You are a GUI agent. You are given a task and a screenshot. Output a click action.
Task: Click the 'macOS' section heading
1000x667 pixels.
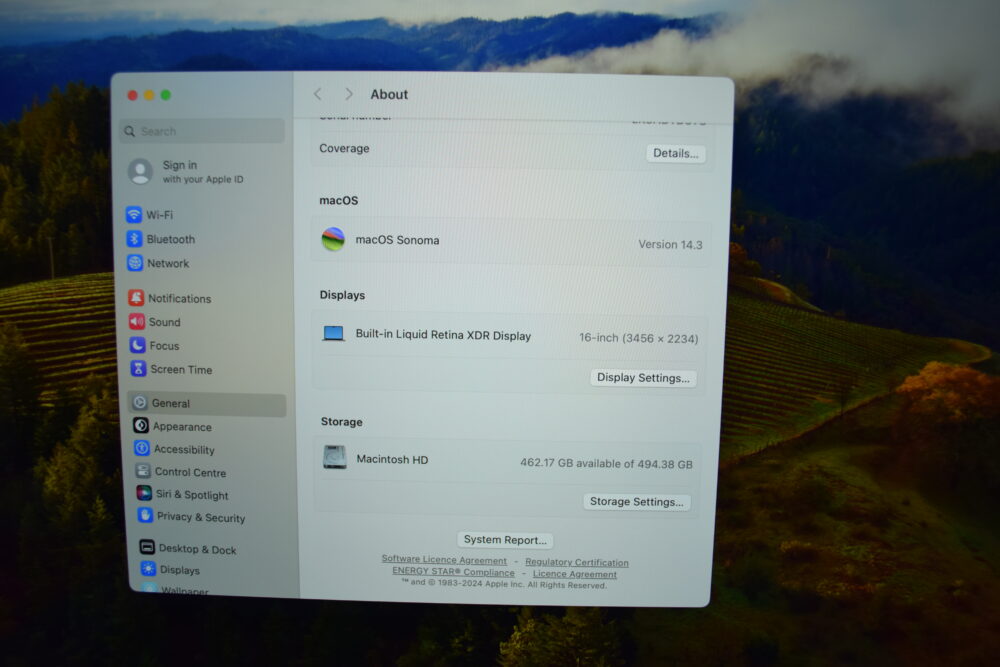pyautogui.click(x=338, y=200)
